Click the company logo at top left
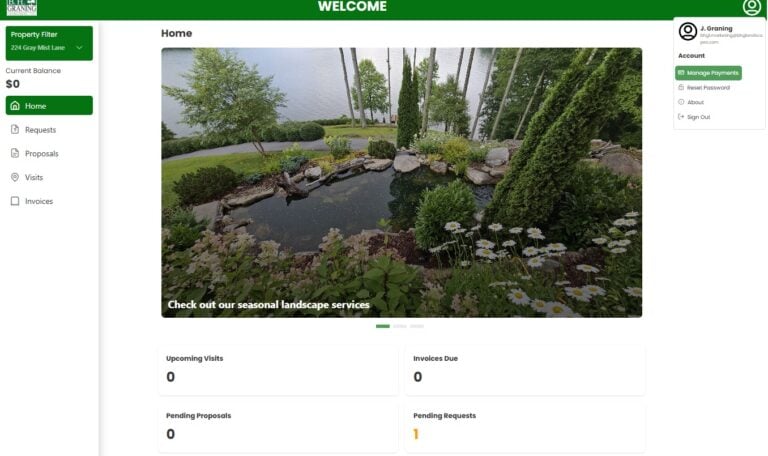The width and height of the screenshot is (768, 456). pos(22,7)
